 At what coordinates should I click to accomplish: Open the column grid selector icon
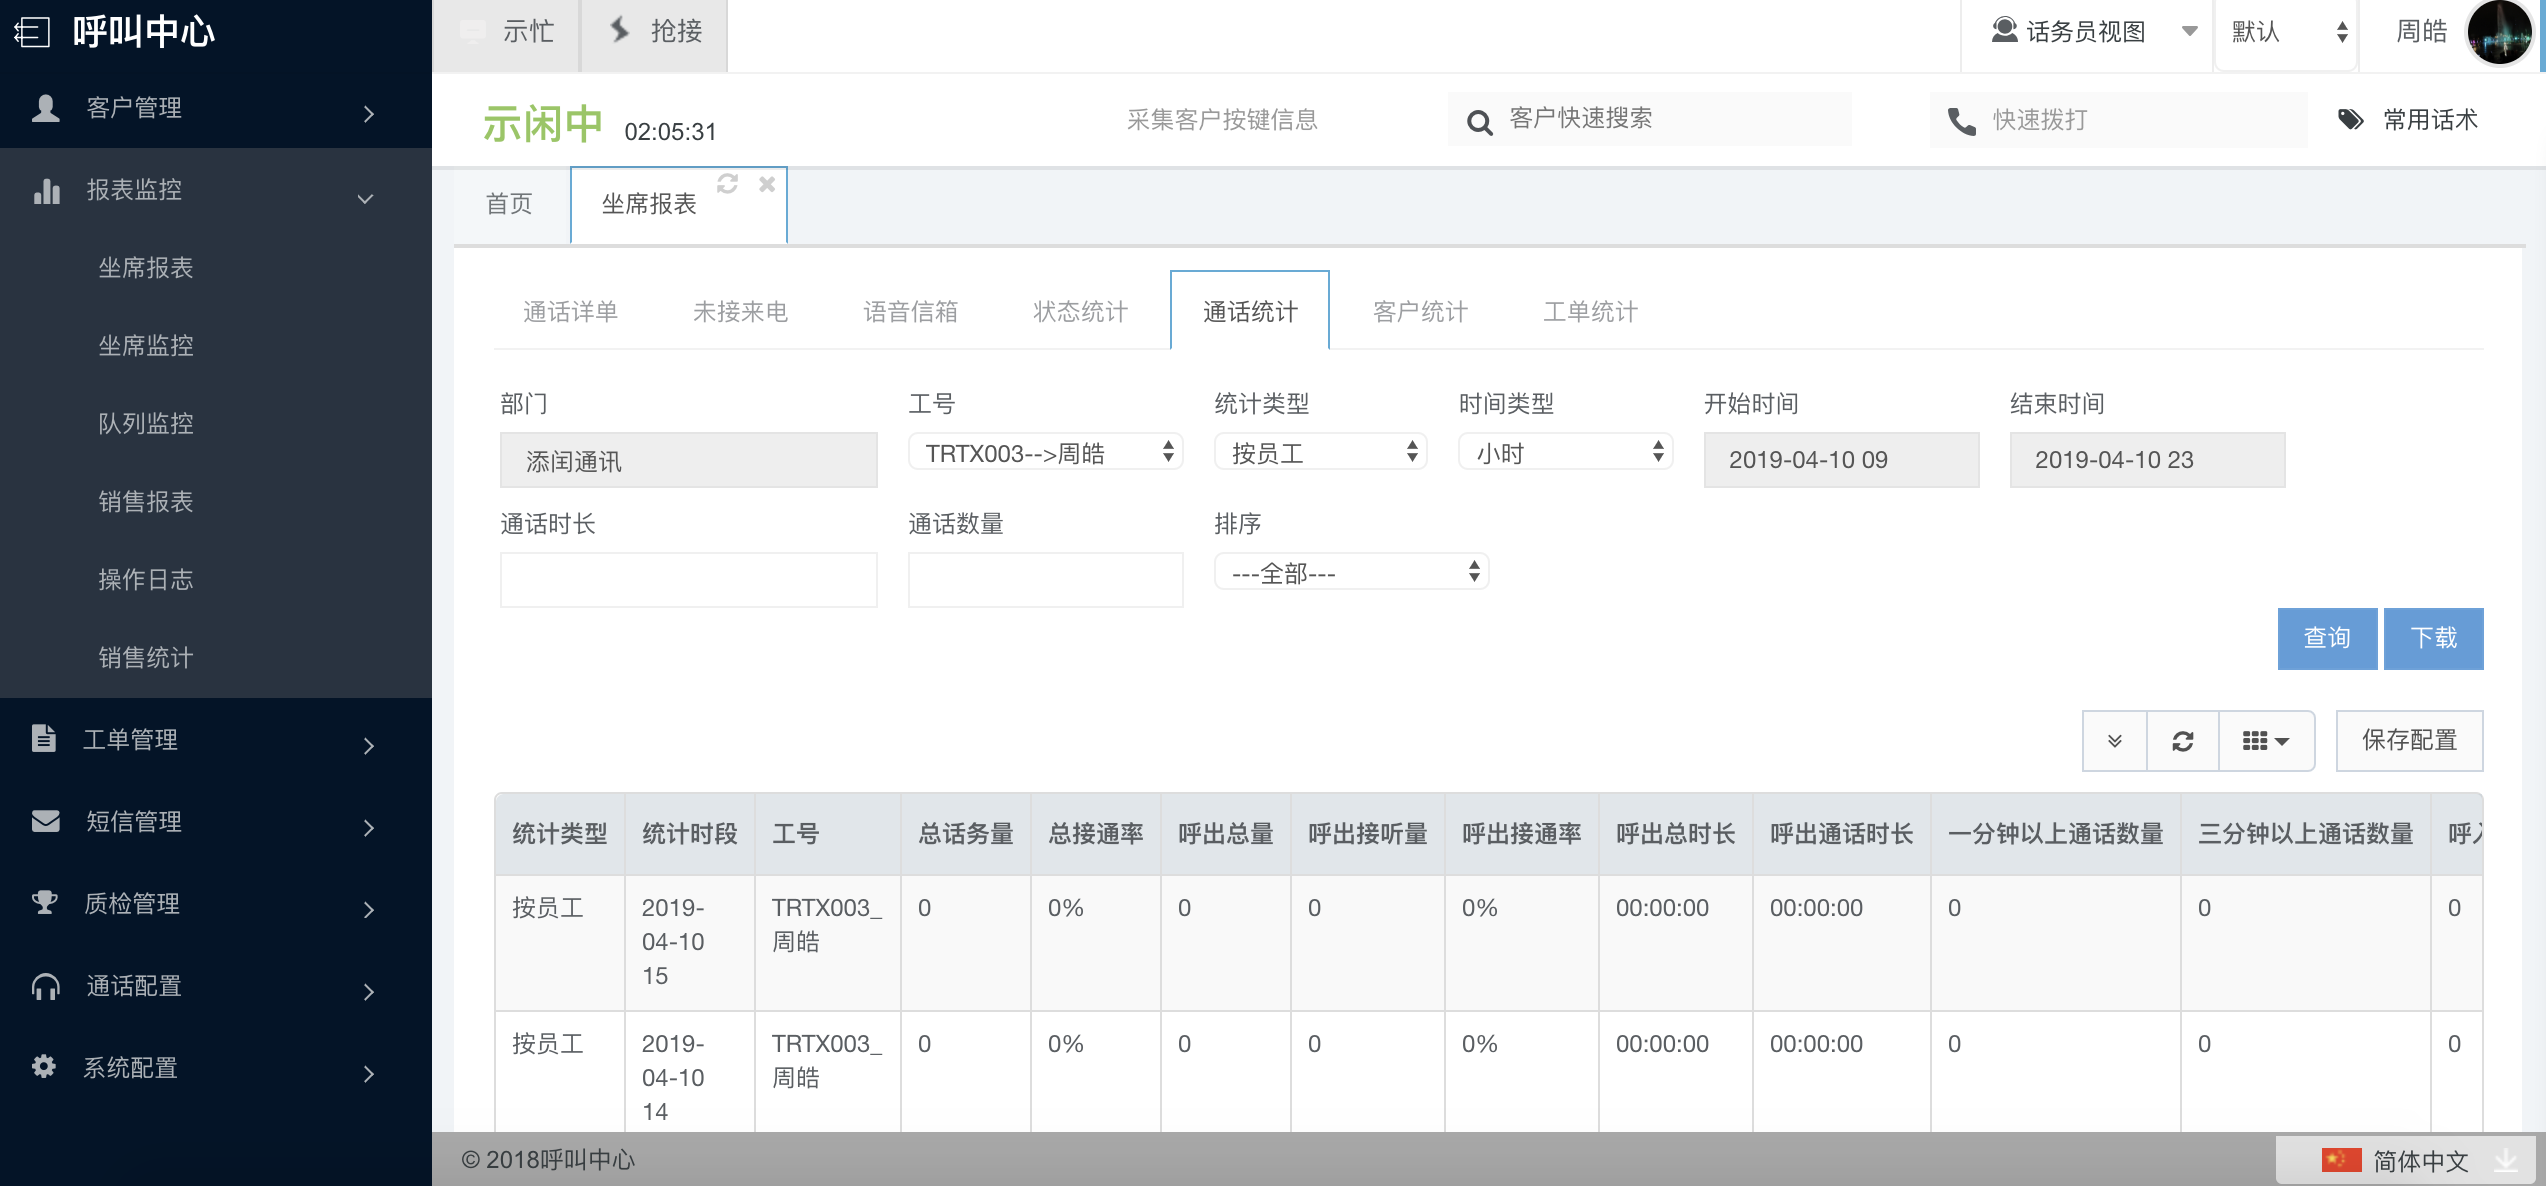[2265, 741]
